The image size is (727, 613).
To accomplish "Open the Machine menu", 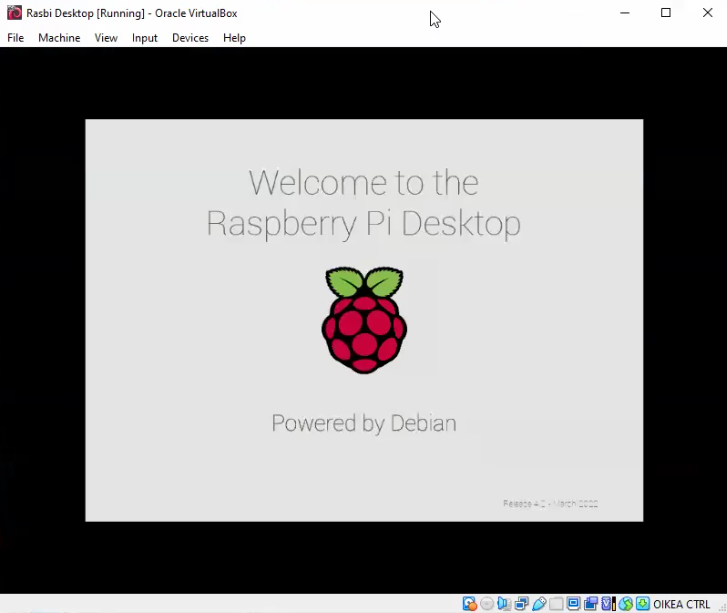I will pos(59,38).
